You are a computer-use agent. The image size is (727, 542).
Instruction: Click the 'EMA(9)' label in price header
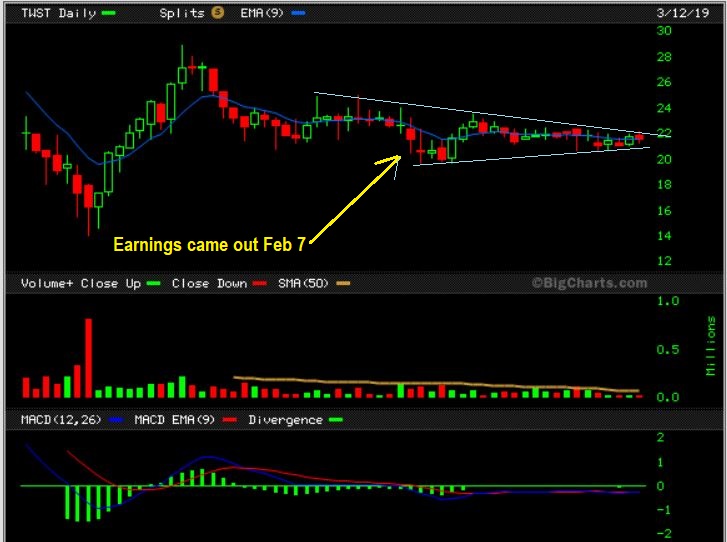(261, 13)
